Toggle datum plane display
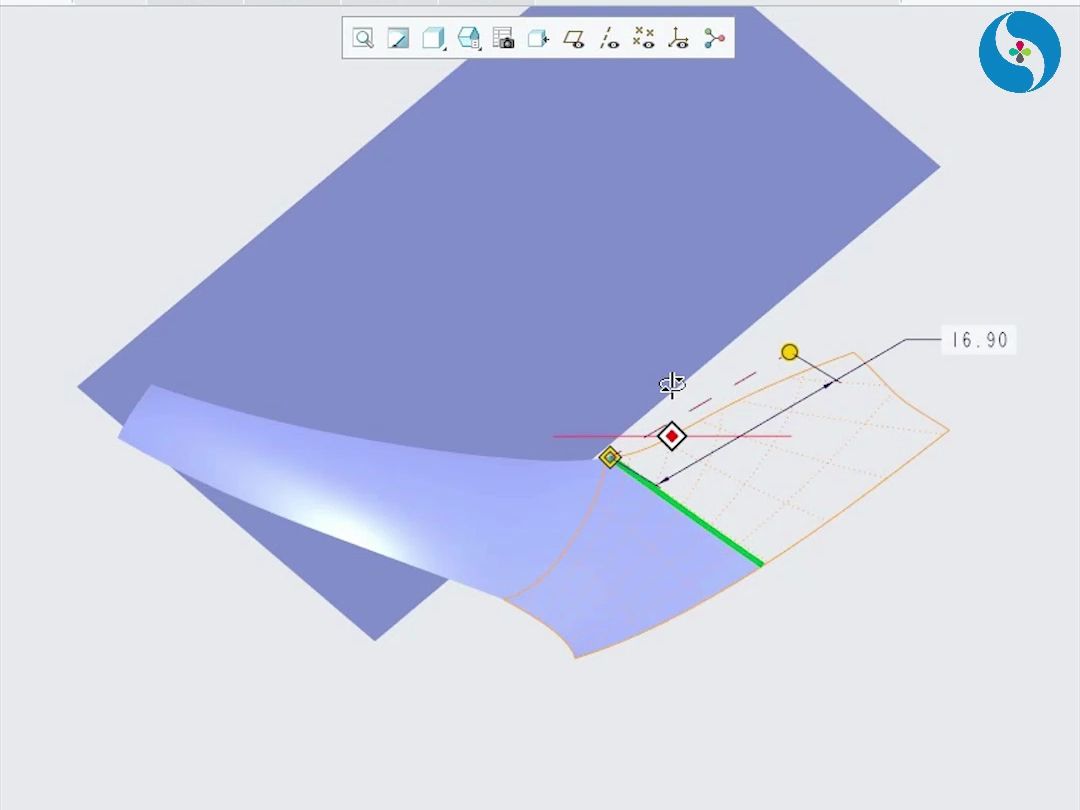Screen dimensions: 1080x810 (574, 39)
